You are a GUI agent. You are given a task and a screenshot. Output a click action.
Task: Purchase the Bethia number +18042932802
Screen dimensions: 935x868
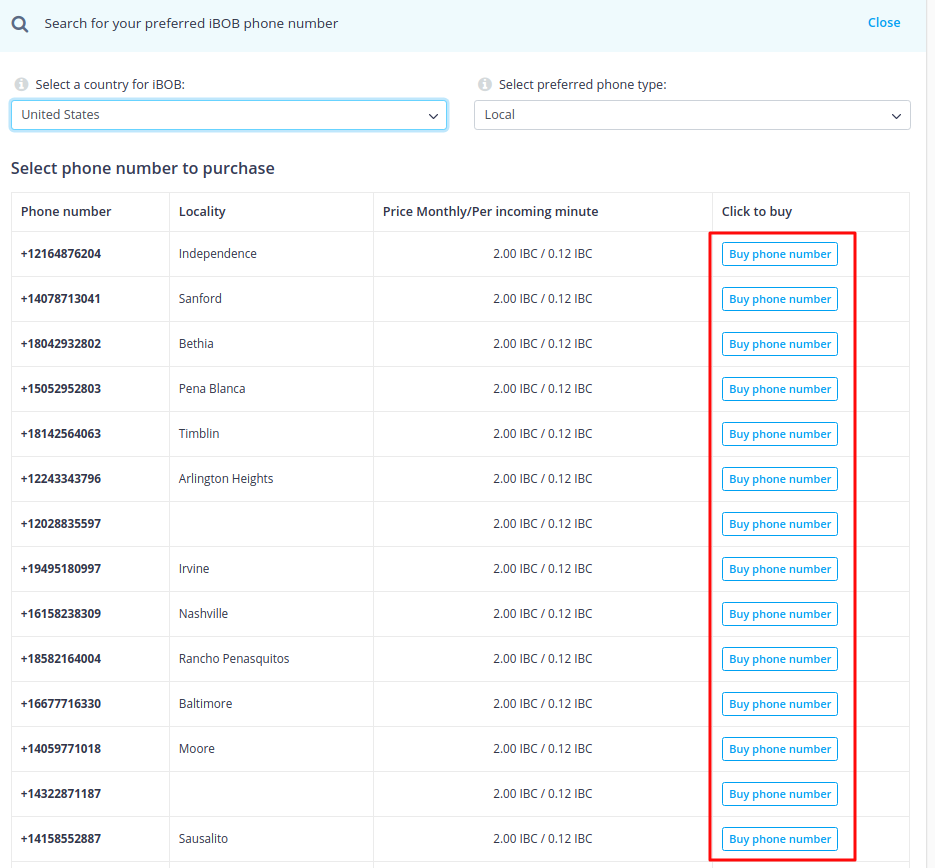(x=780, y=344)
